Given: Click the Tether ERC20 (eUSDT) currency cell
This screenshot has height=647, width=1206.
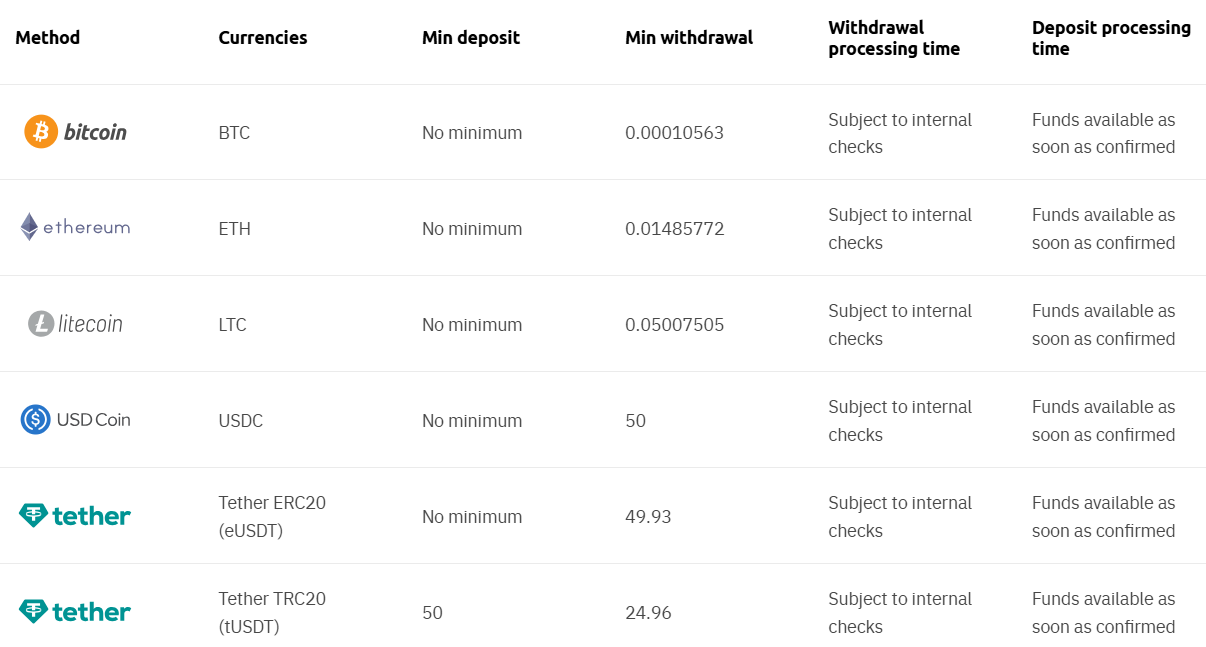Looking at the screenshot, I should point(272,516).
